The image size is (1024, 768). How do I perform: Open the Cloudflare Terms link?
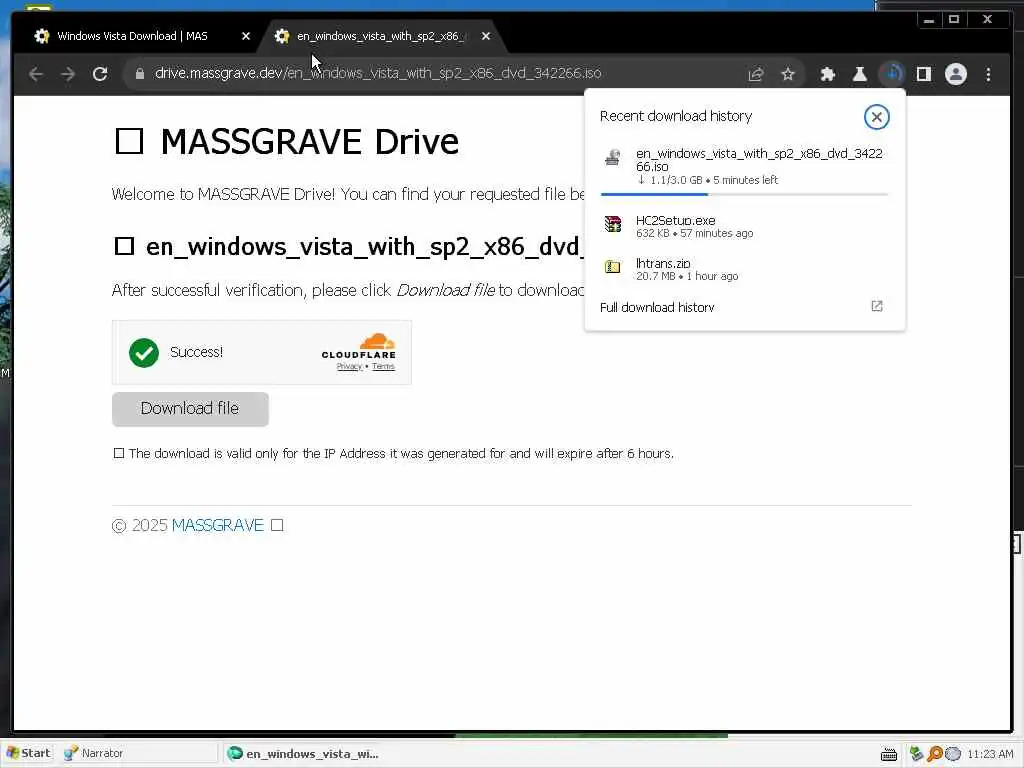pyautogui.click(x=383, y=366)
